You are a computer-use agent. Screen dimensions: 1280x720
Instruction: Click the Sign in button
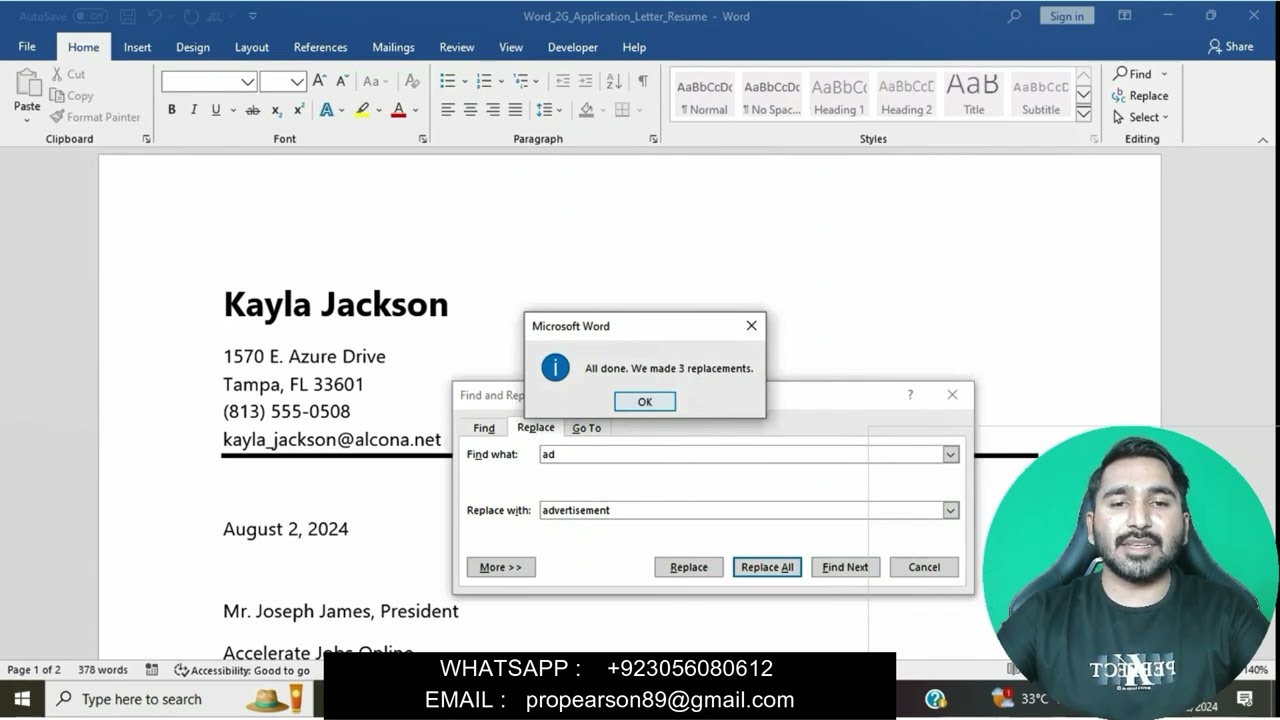tap(1067, 16)
